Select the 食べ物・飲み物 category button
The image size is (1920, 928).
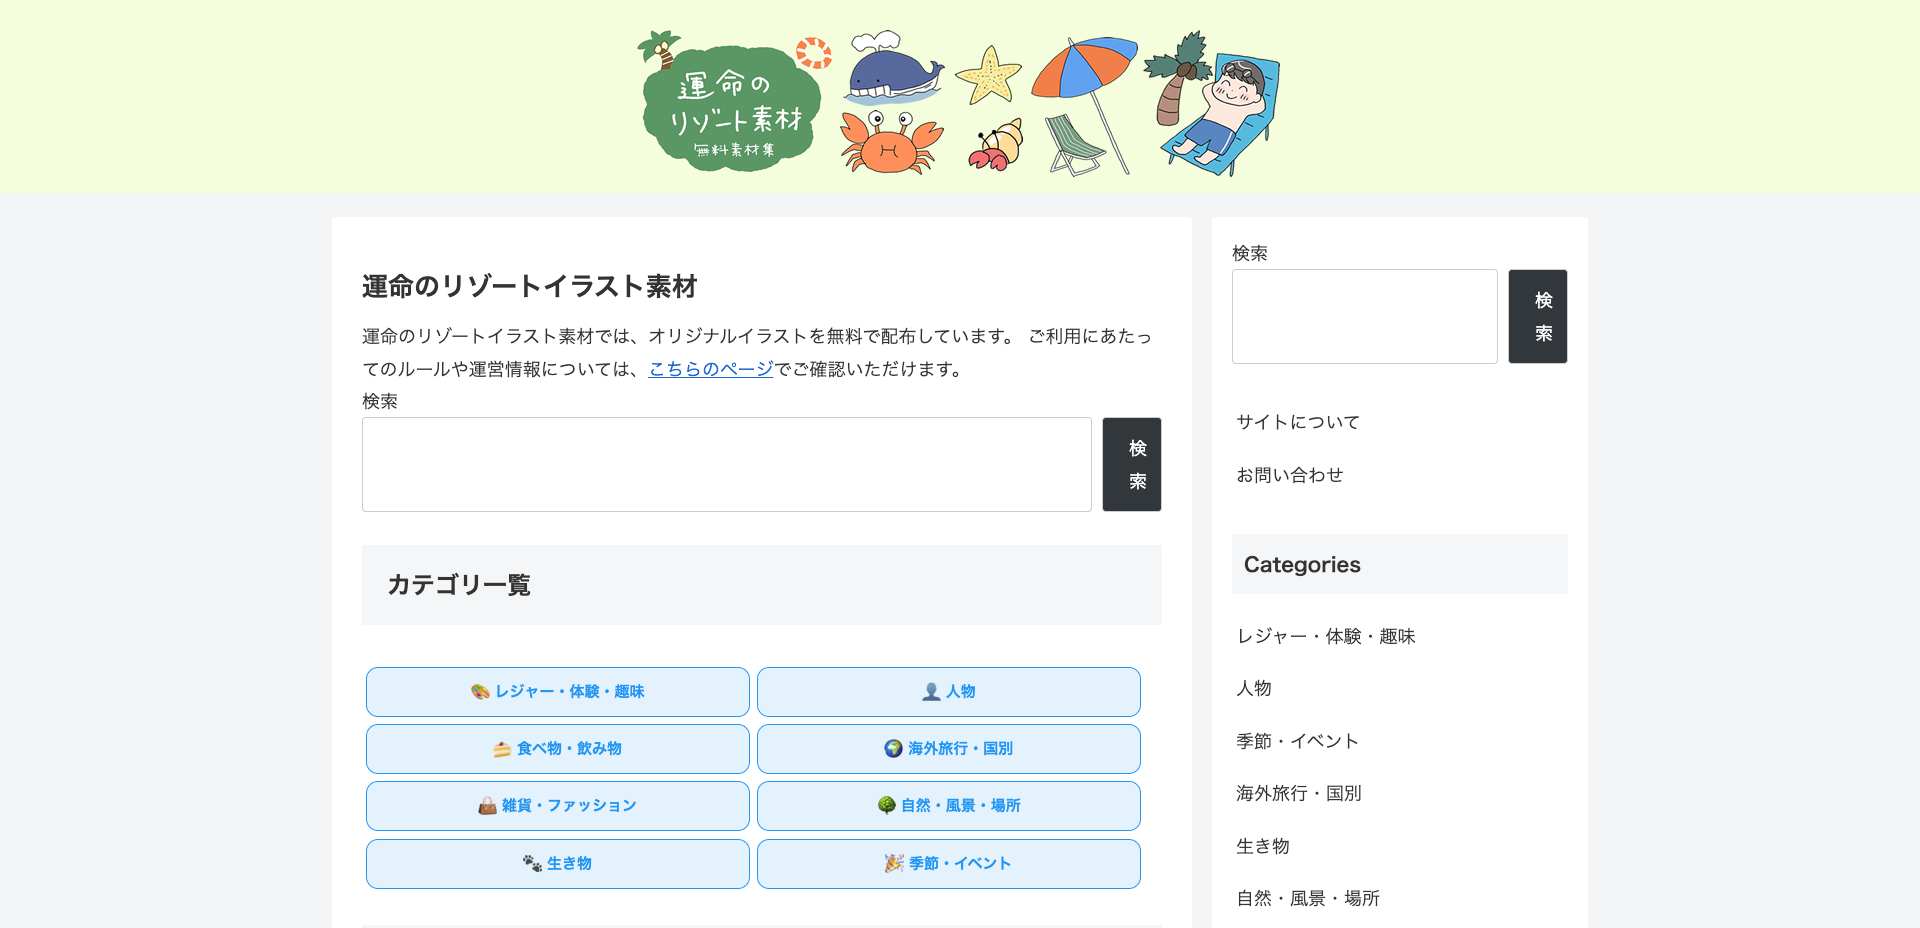pyautogui.click(x=557, y=749)
